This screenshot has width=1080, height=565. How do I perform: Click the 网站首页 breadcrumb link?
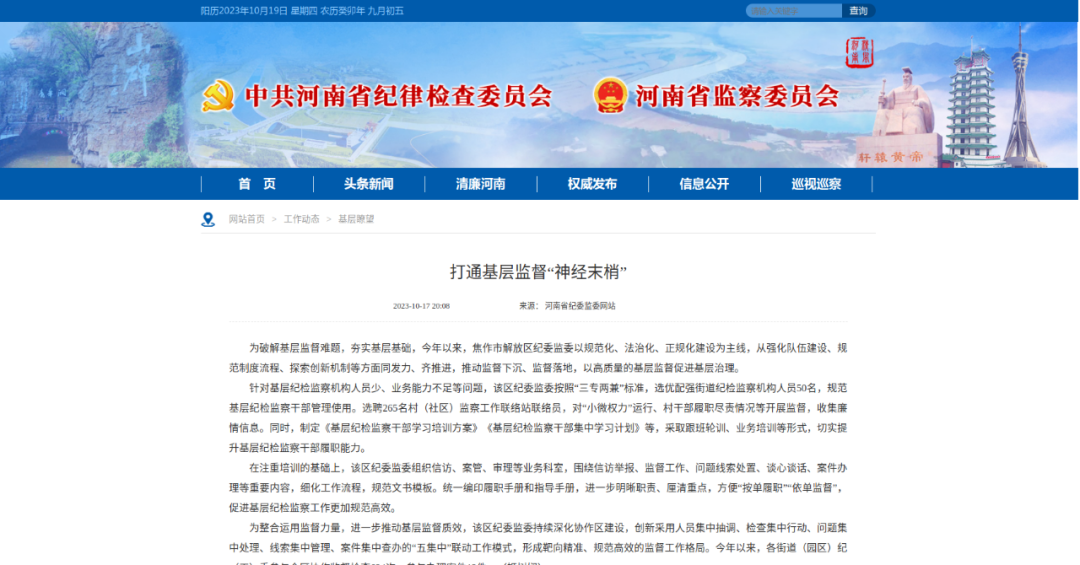point(247,219)
